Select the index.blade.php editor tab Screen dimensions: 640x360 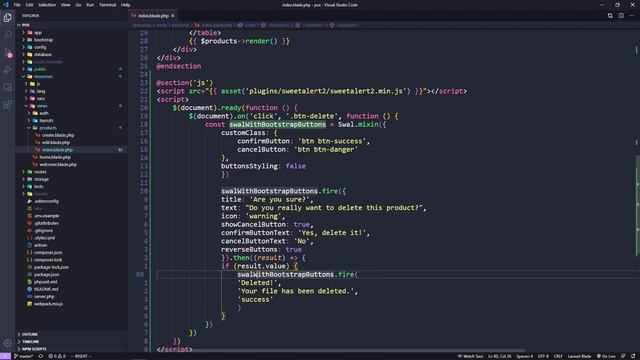153,16
